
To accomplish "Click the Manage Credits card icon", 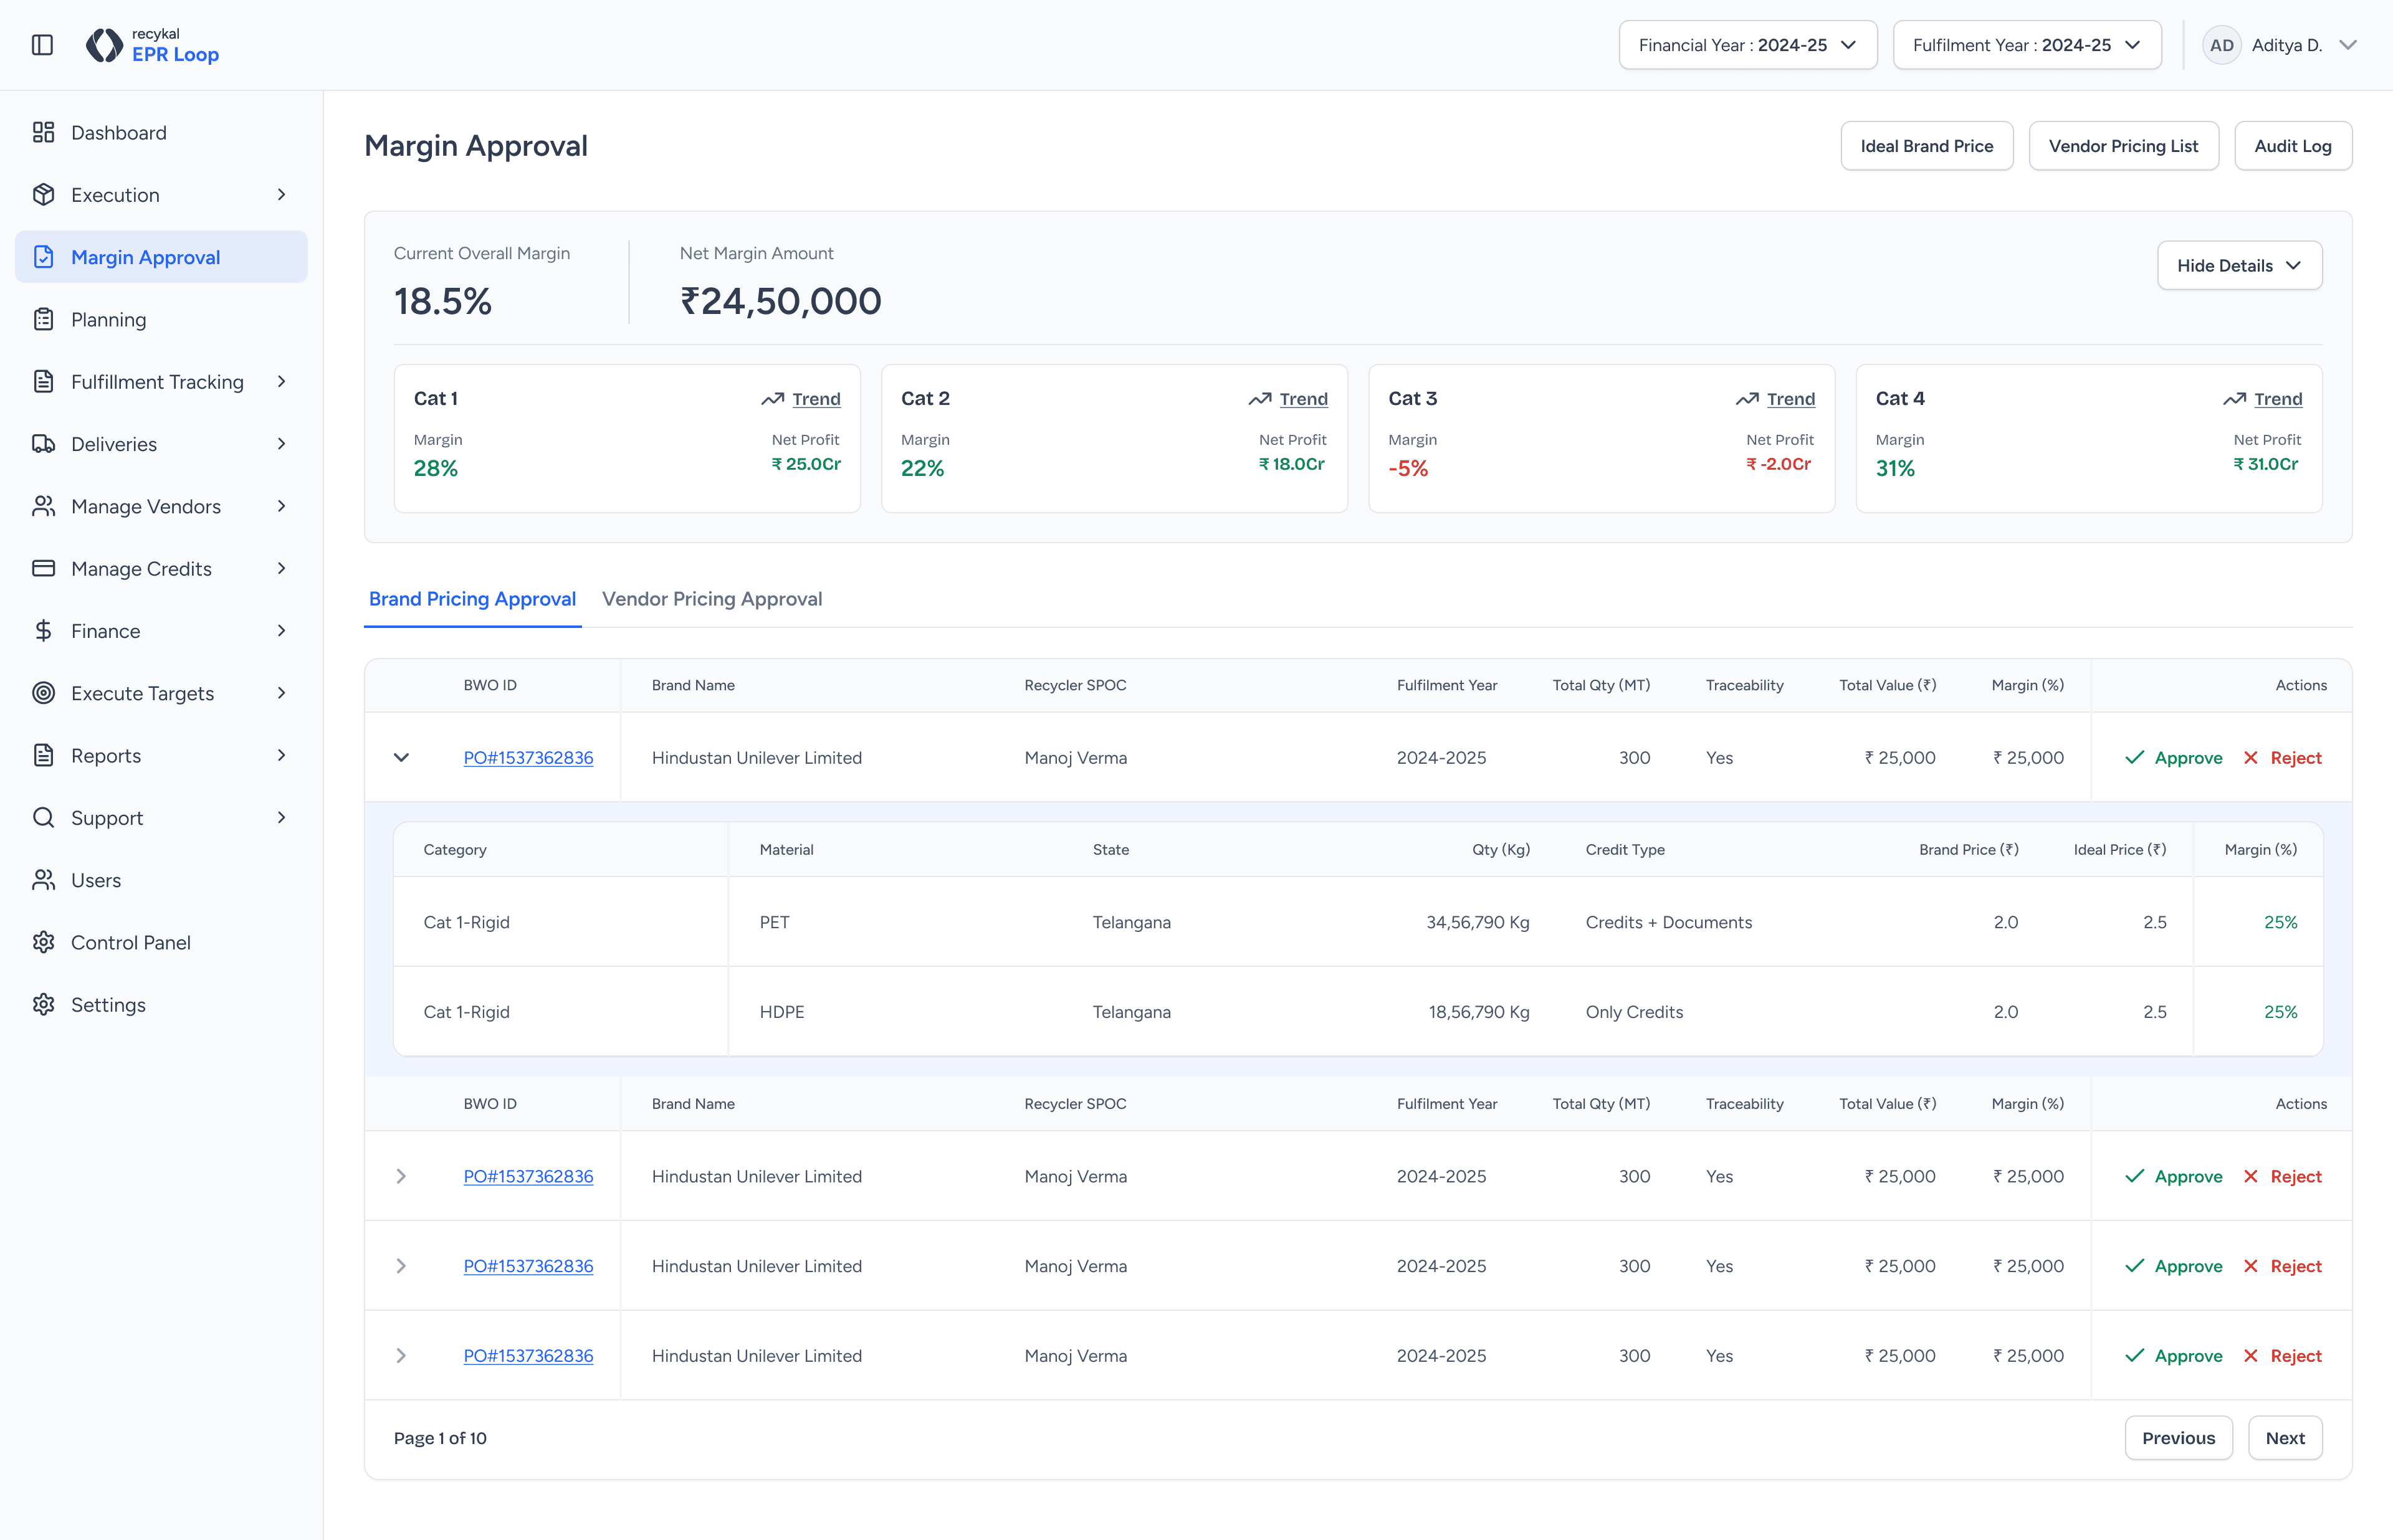I will coord(43,569).
